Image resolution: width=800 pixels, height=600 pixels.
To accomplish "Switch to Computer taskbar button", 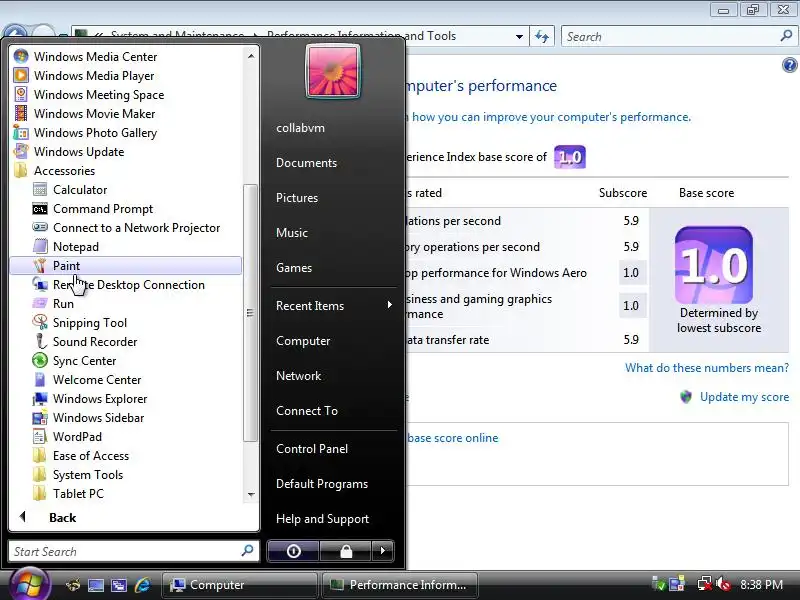I will [x=240, y=585].
